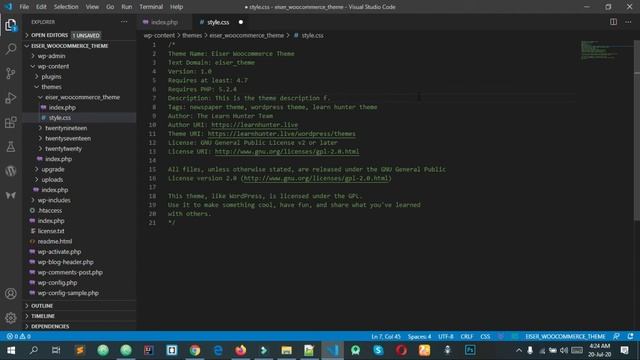
Task: Open the learnhunter.live Author URI link
Action: tap(254, 125)
